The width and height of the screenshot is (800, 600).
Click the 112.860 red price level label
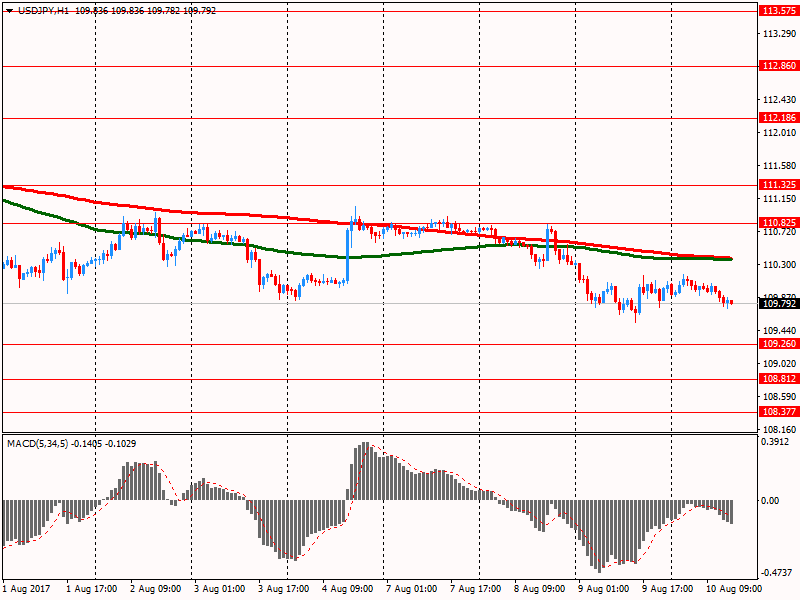click(x=779, y=66)
